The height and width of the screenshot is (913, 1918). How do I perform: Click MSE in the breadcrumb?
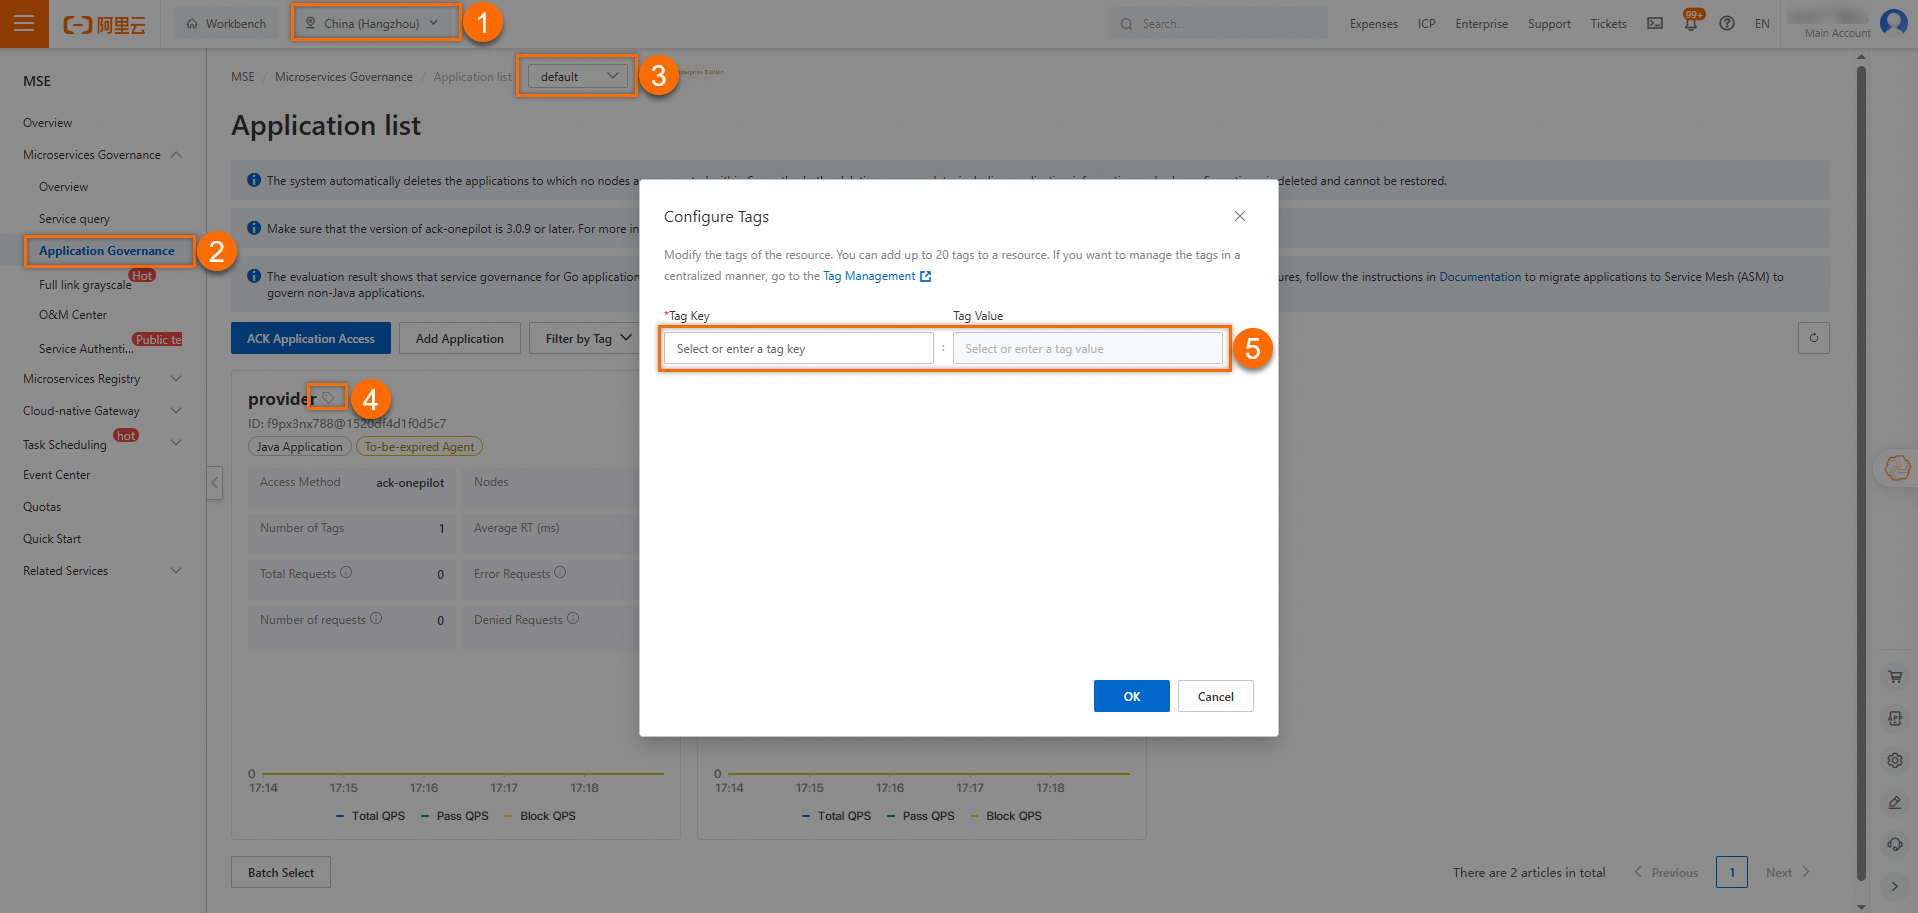point(243,77)
